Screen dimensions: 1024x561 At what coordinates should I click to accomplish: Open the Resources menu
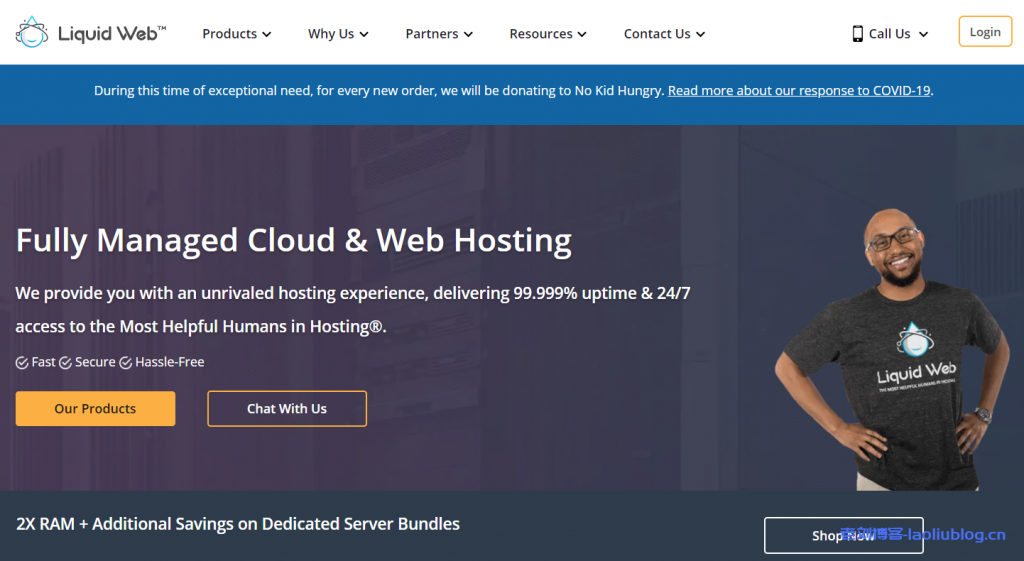pos(547,34)
